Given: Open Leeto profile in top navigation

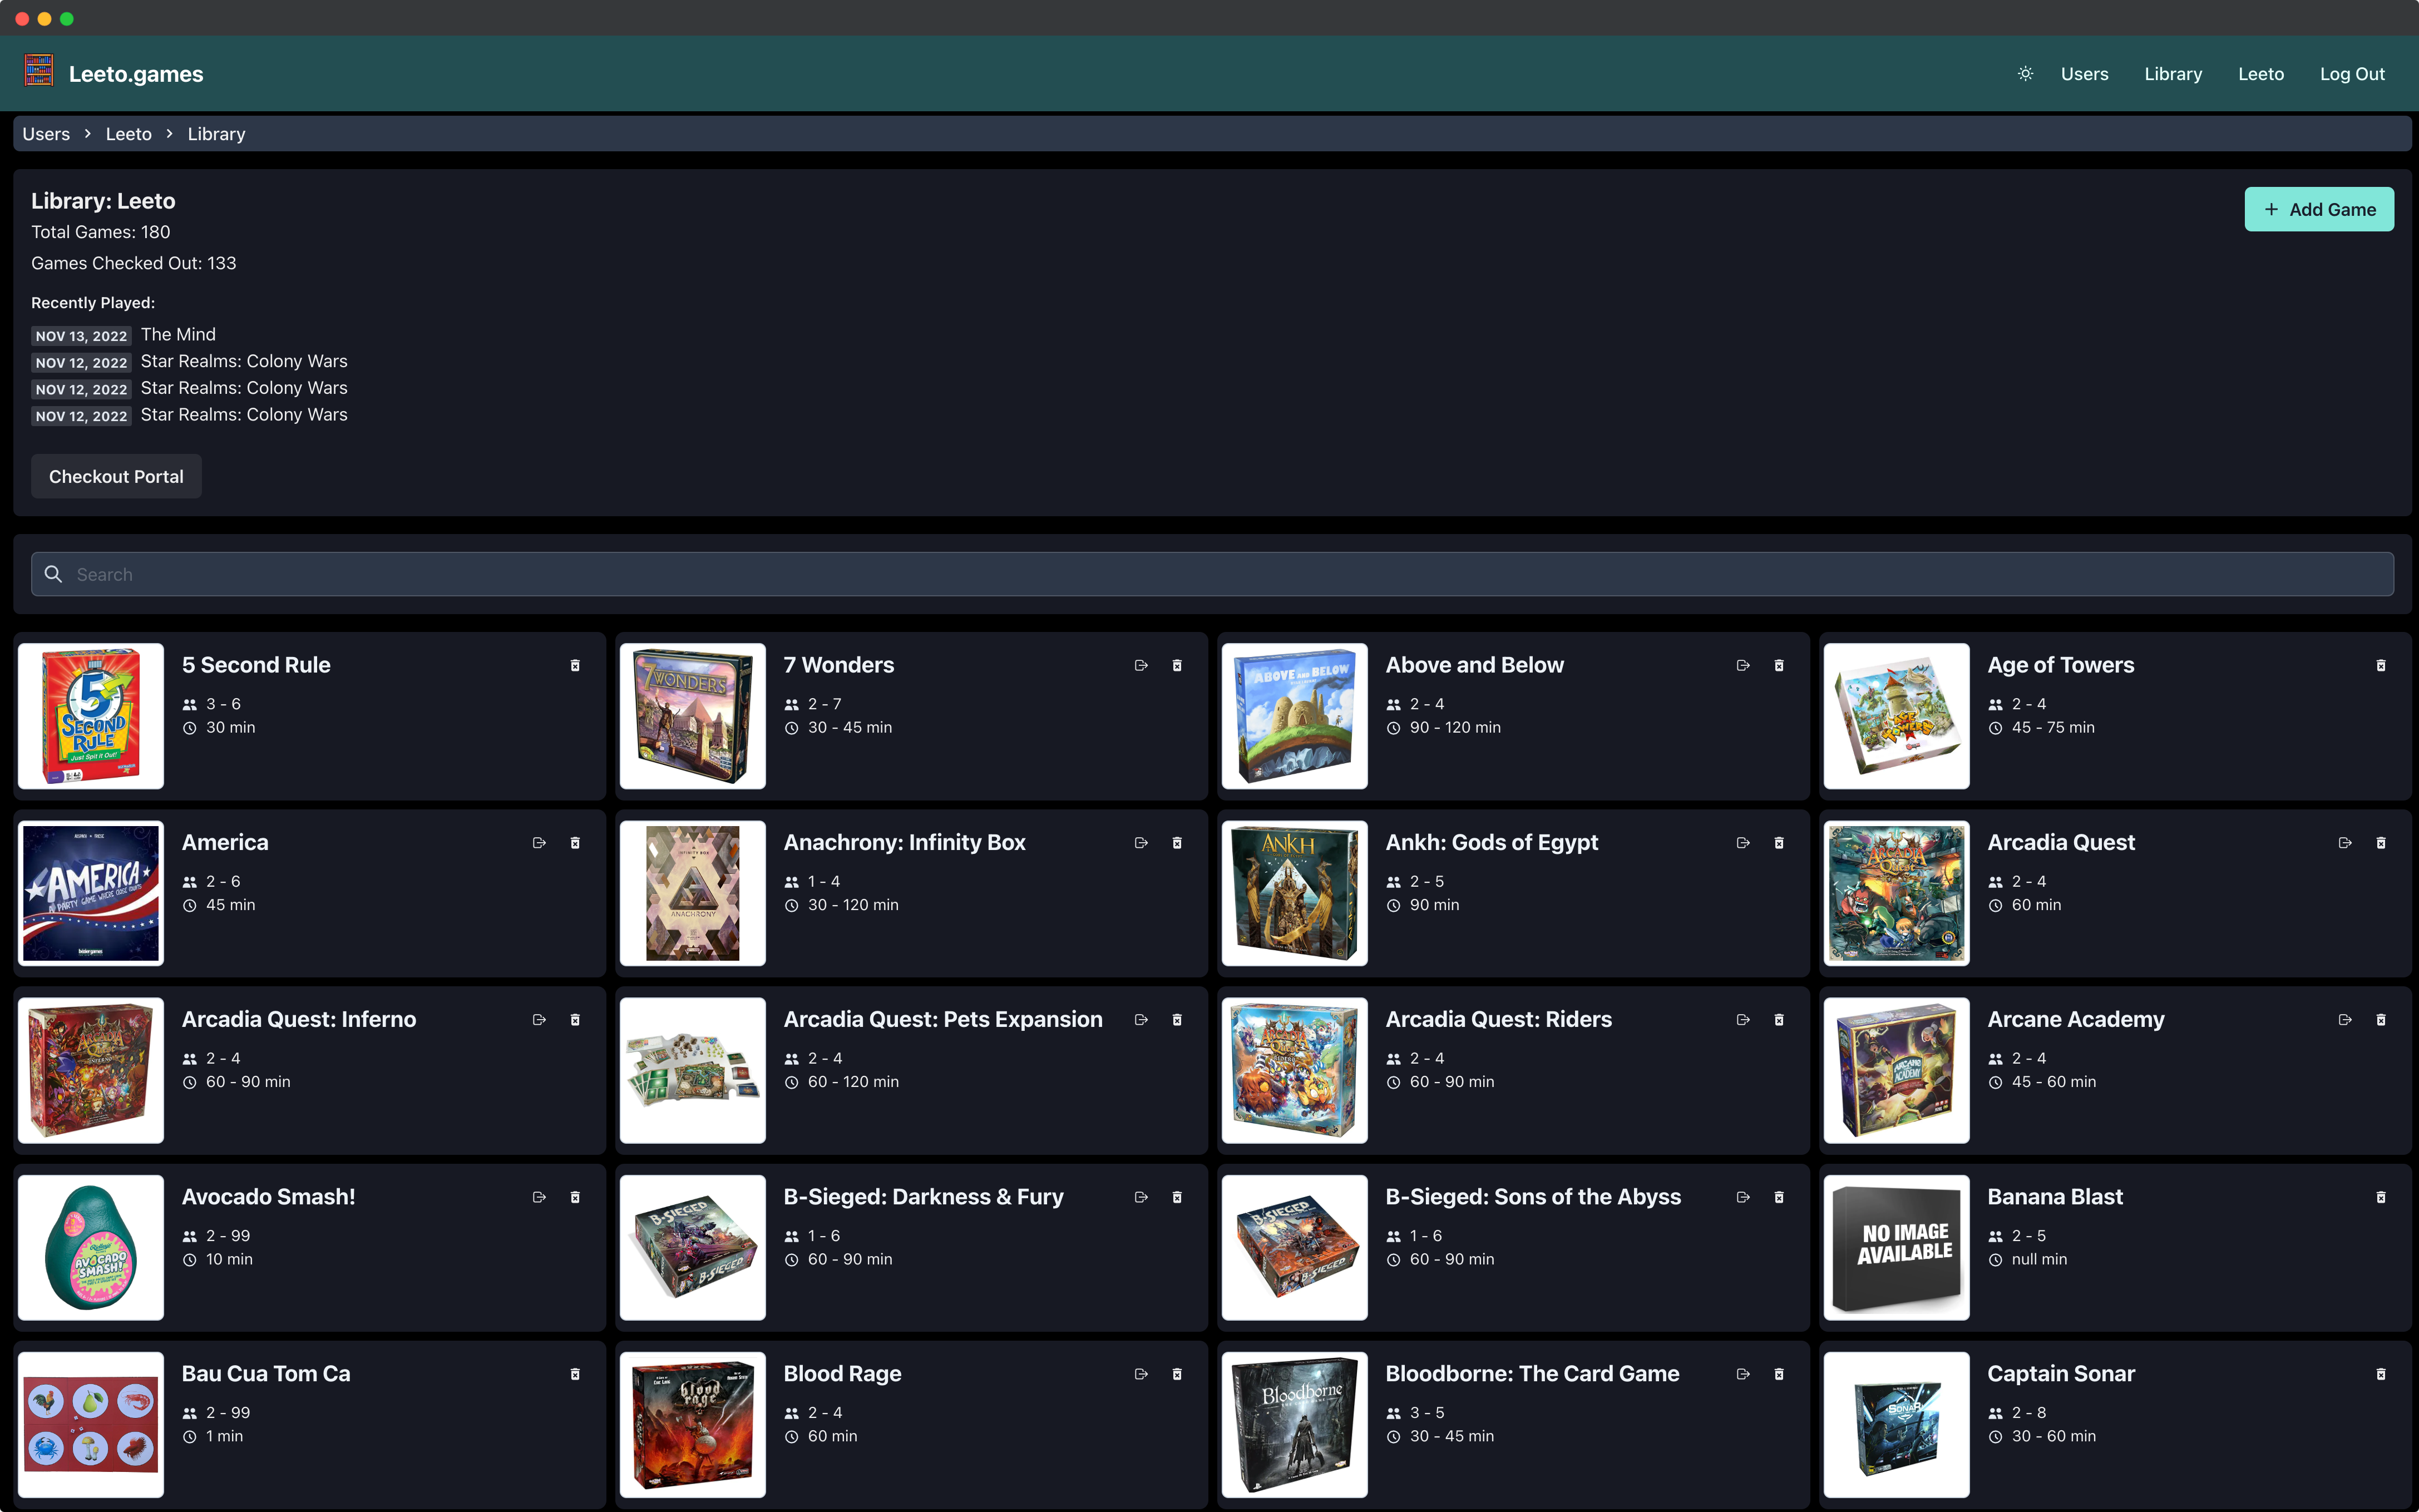Looking at the screenshot, I should 2261,74.
